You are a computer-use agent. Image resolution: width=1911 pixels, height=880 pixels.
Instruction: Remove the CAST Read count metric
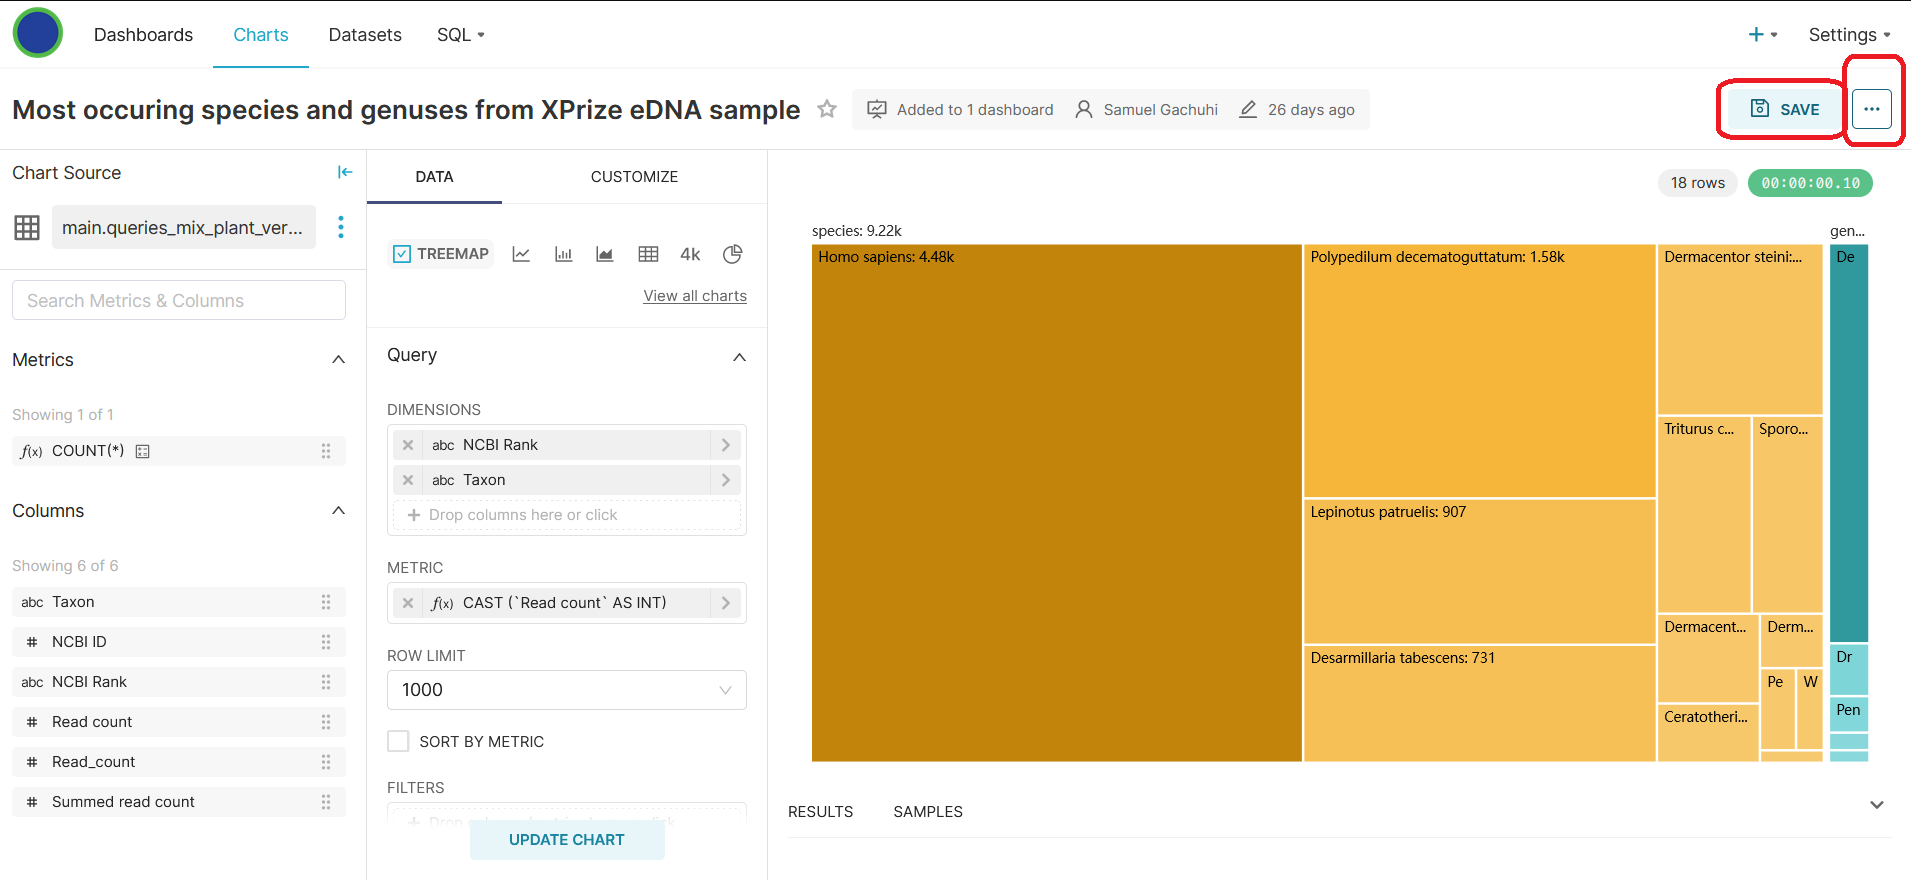[x=408, y=603]
